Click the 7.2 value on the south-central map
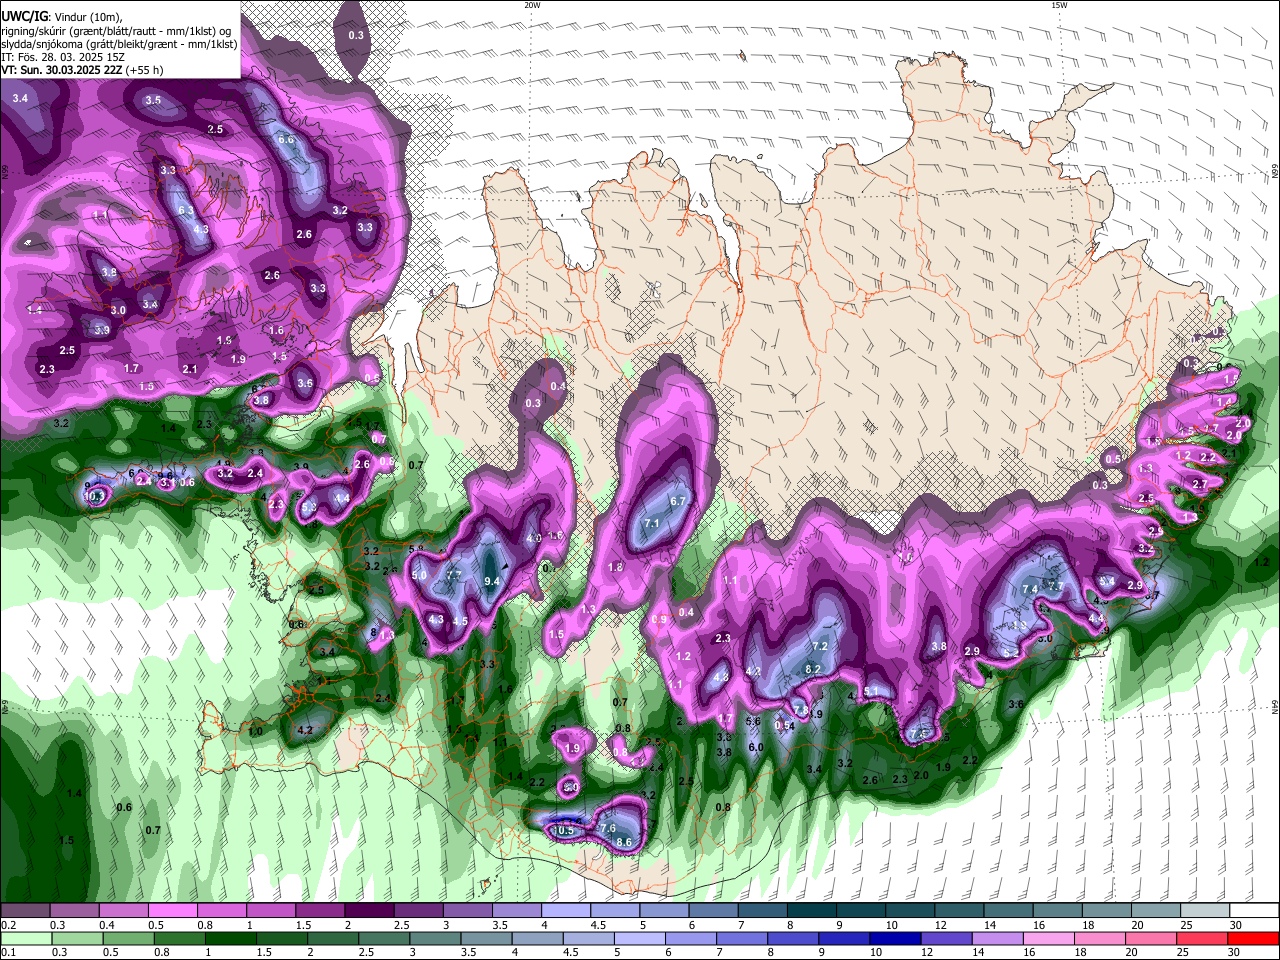This screenshot has height=960, width=1280. 820,647
